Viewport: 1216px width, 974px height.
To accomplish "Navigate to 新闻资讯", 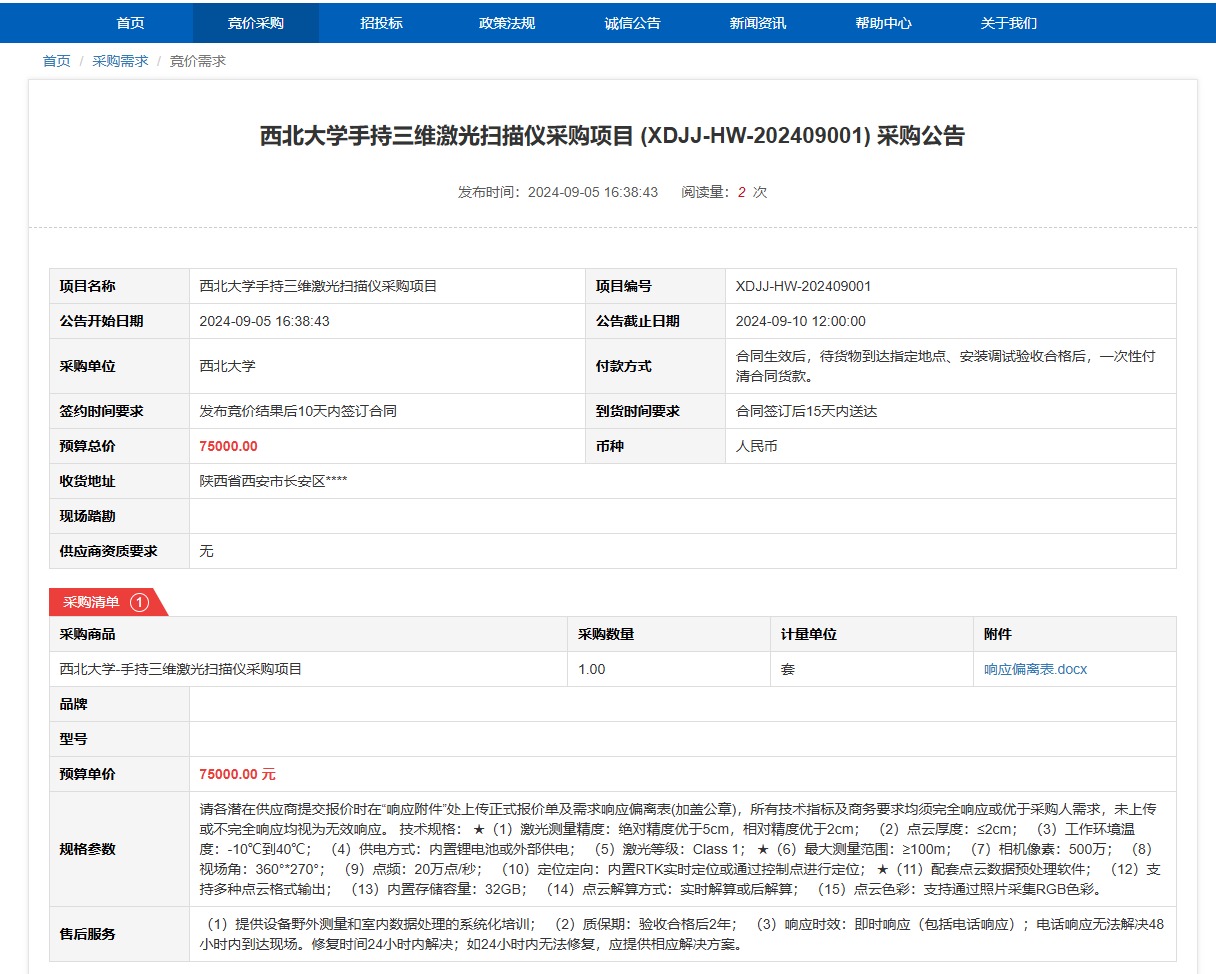I will tap(757, 23).
